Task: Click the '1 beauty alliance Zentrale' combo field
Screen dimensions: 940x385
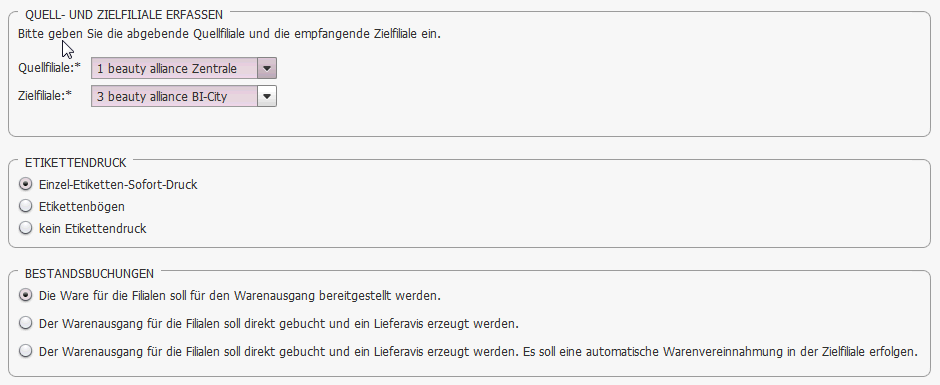Action: coord(183,68)
